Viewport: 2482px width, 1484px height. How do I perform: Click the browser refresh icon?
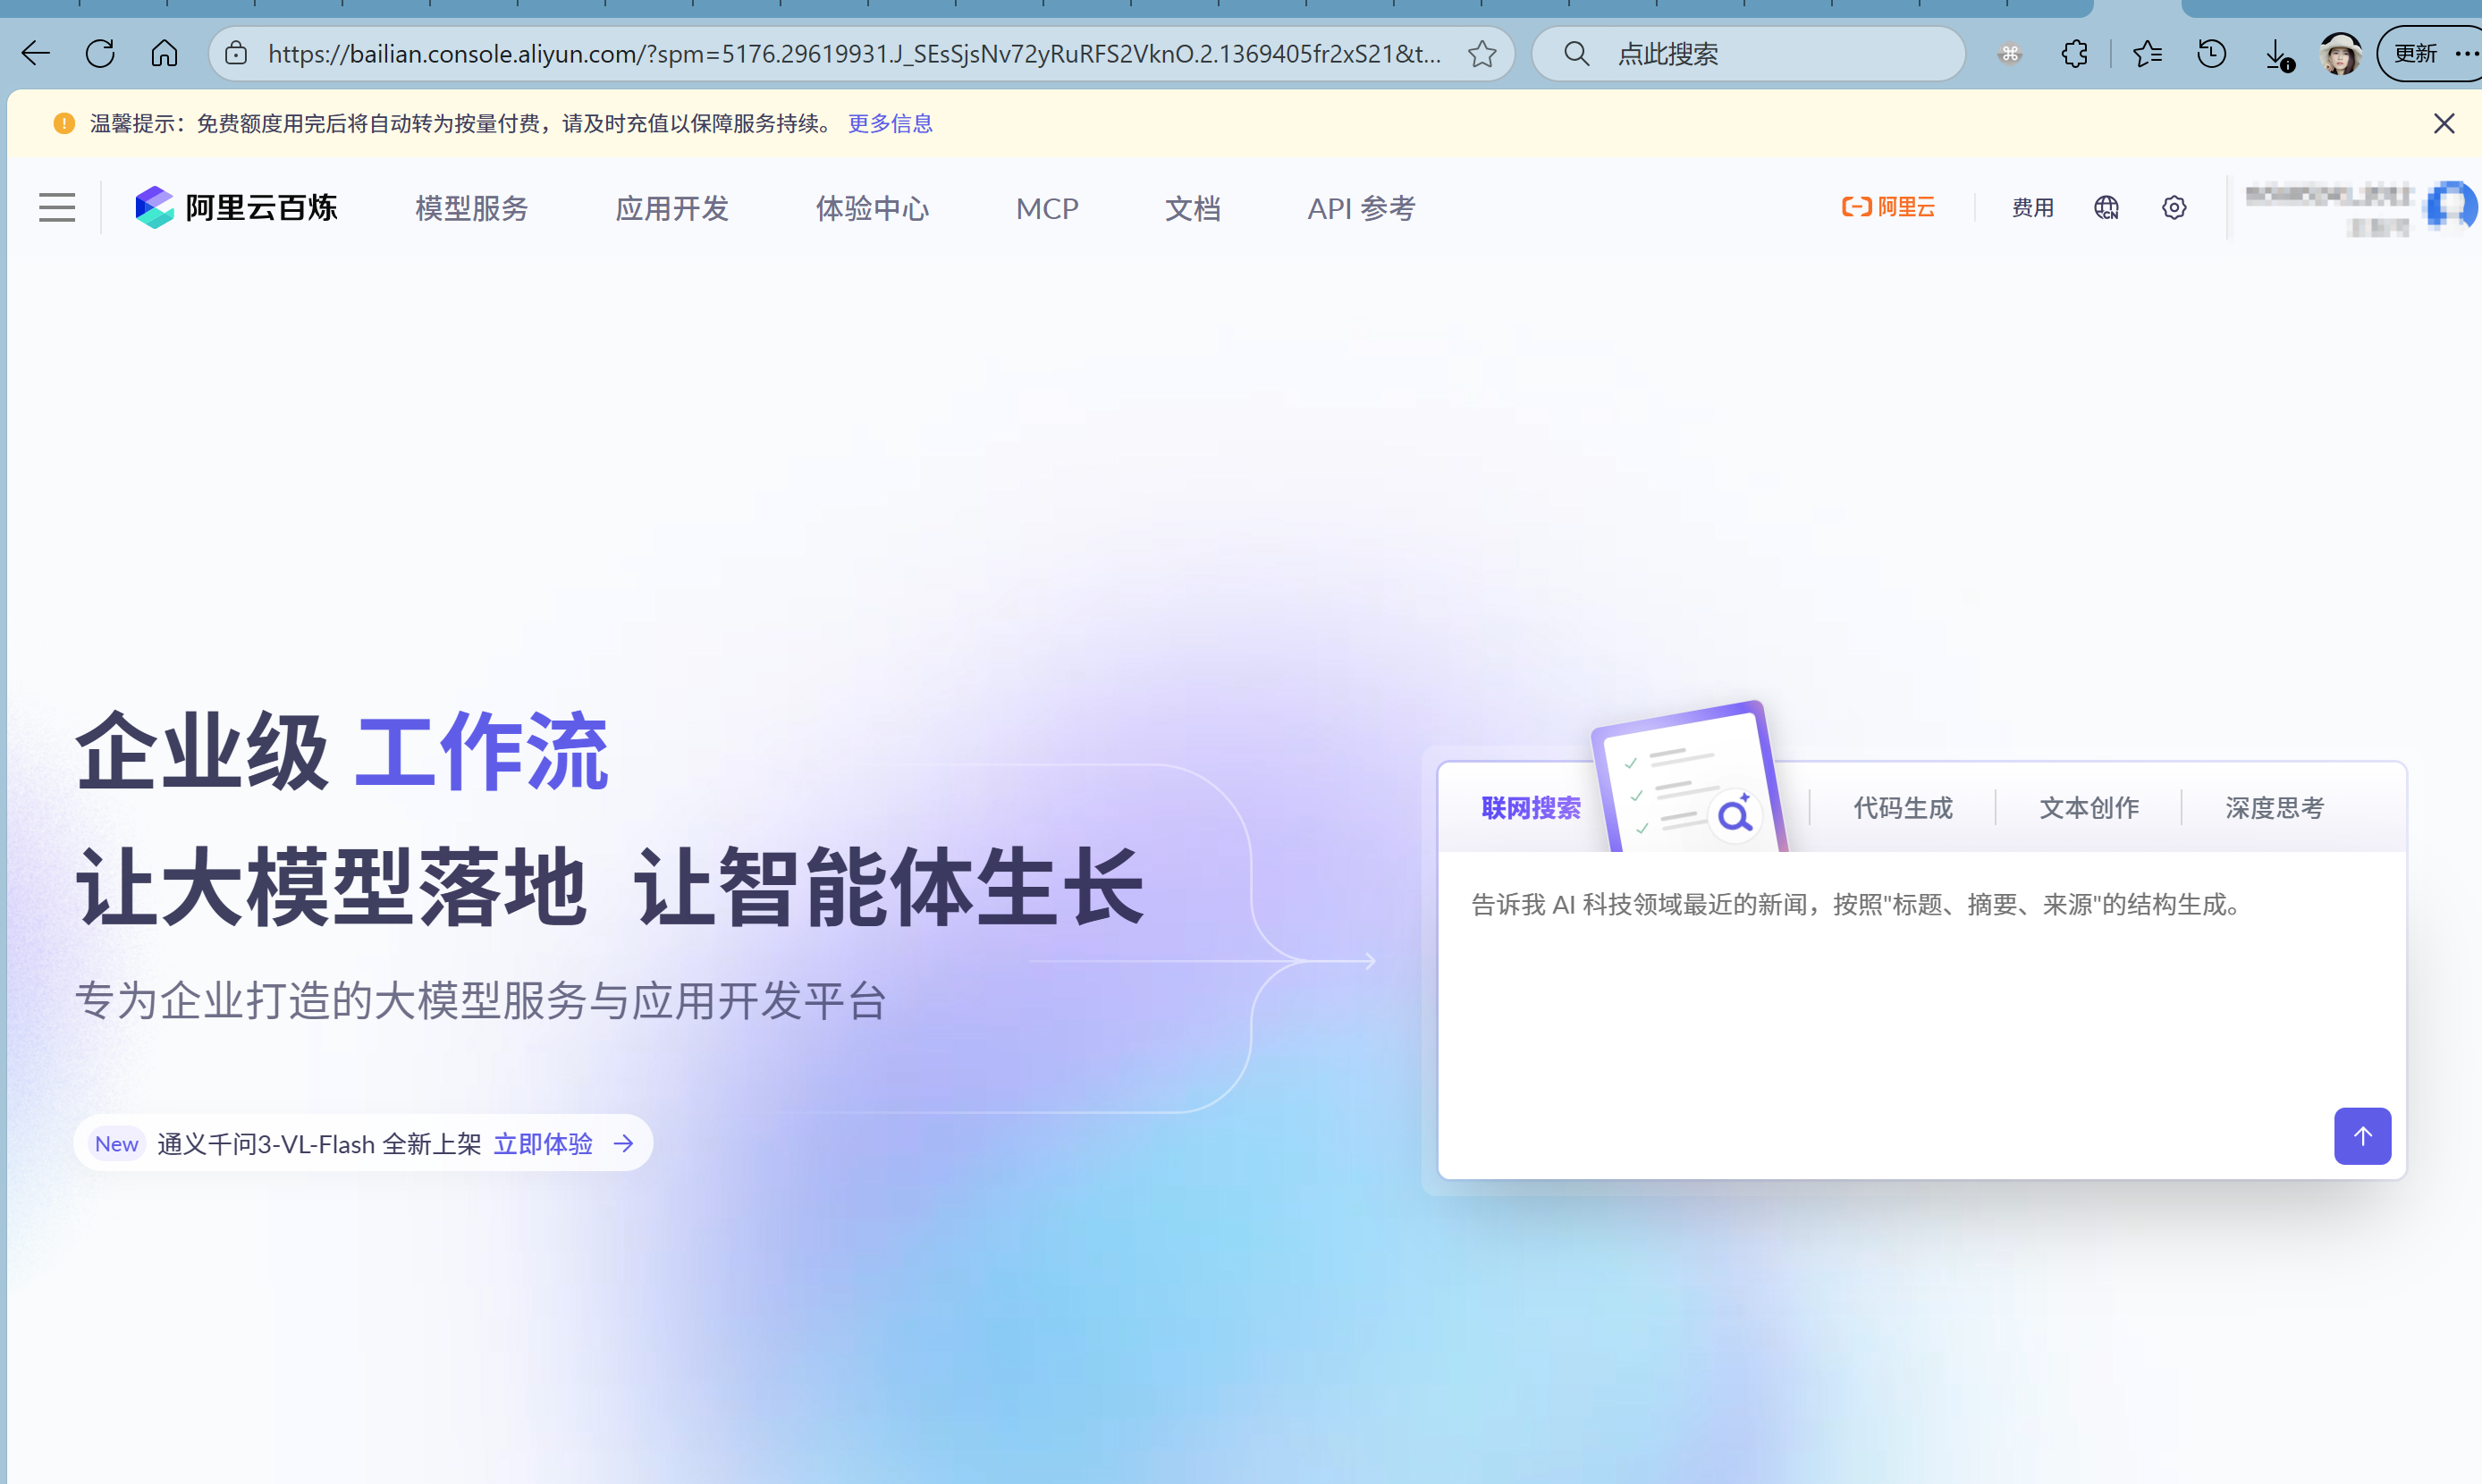click(x=100, y=53)
